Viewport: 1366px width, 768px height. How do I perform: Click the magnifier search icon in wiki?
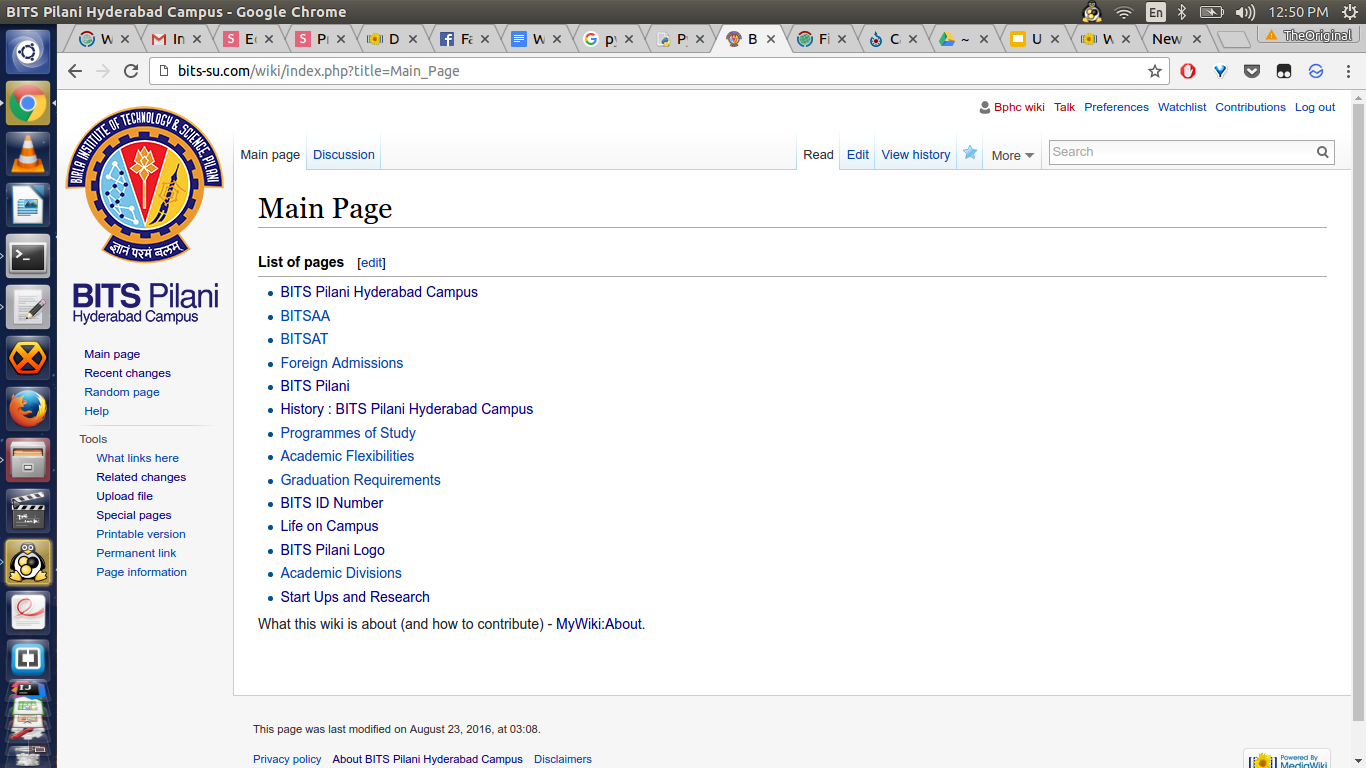1323,152
